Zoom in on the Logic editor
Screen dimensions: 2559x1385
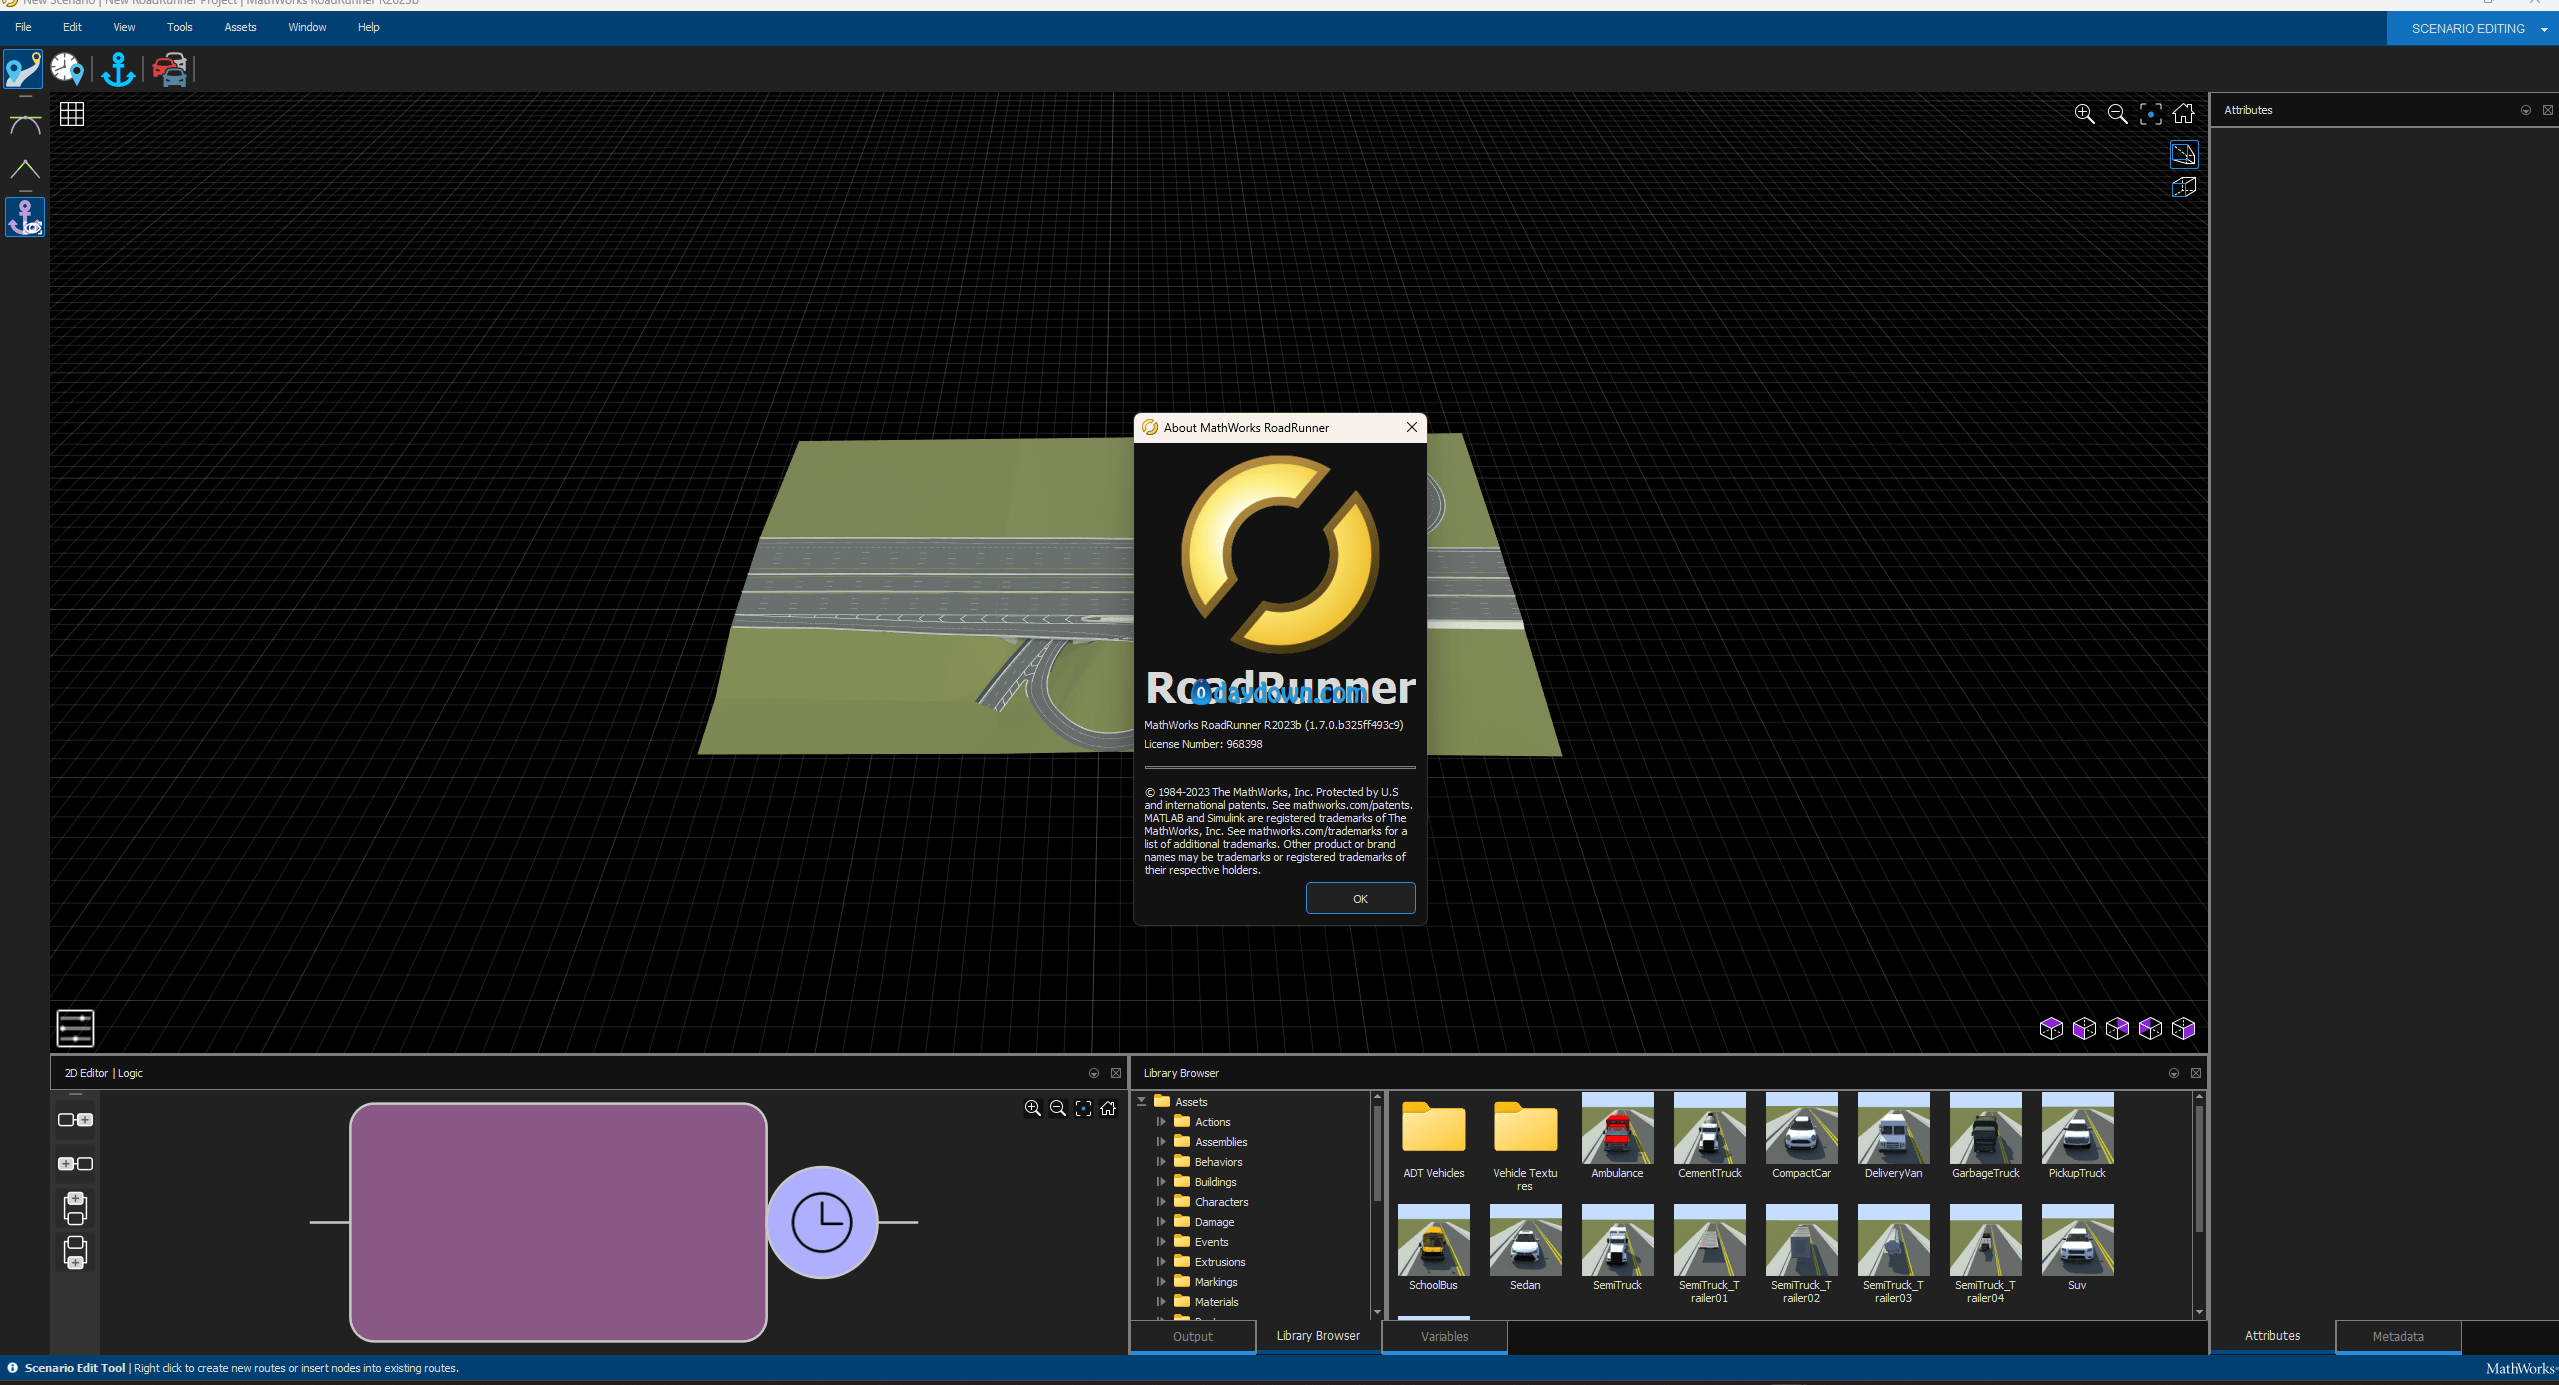tap(1033, 1108)
